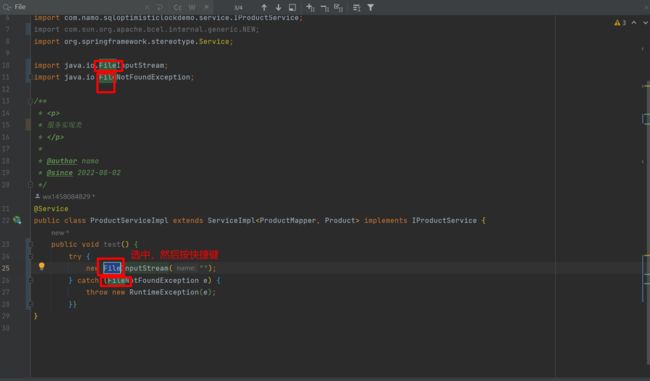The image size is (650, 381).
Task: Click the closing fold marker at line 28
Action: point(30,304)
